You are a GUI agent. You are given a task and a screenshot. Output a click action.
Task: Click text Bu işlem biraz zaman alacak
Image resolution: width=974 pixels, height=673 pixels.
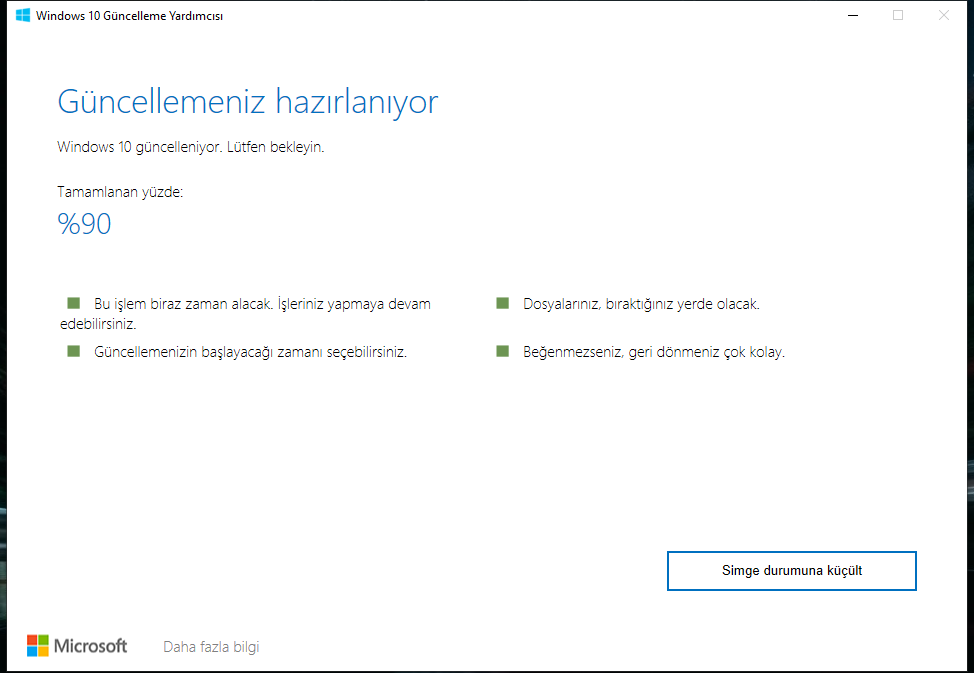(183, 304)
